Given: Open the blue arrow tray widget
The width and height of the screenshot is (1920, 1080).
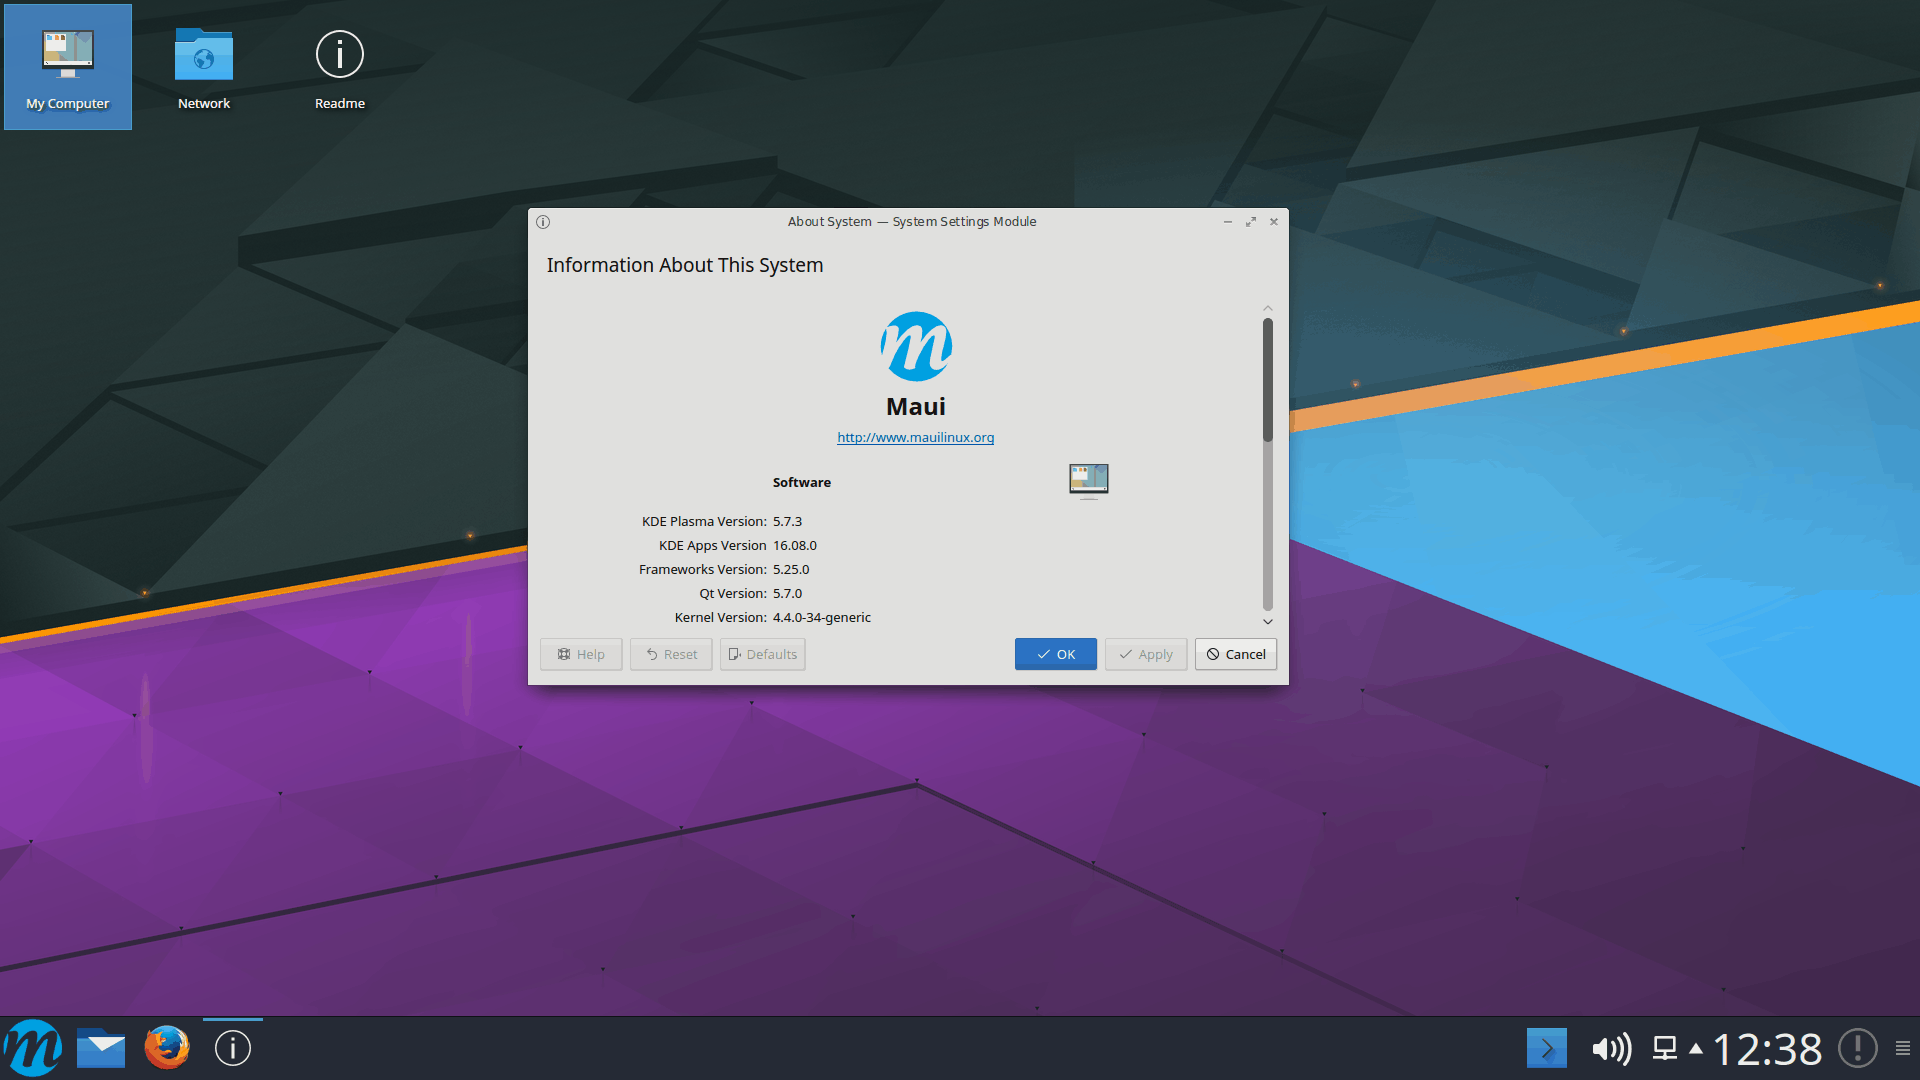Looking at the screenshot, I should tap(1546, 1048).
